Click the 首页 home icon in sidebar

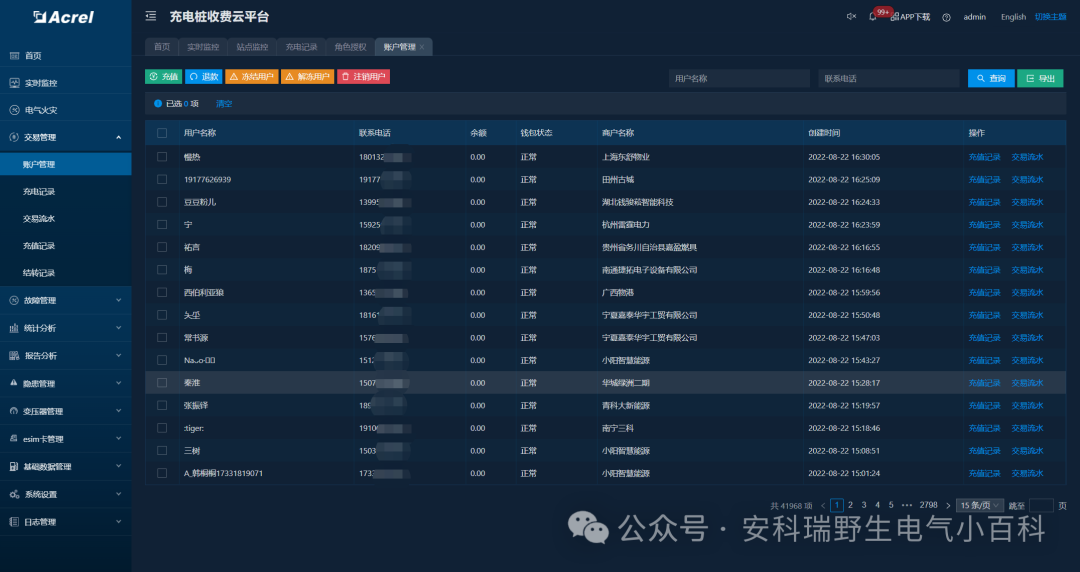pos(14,56)
